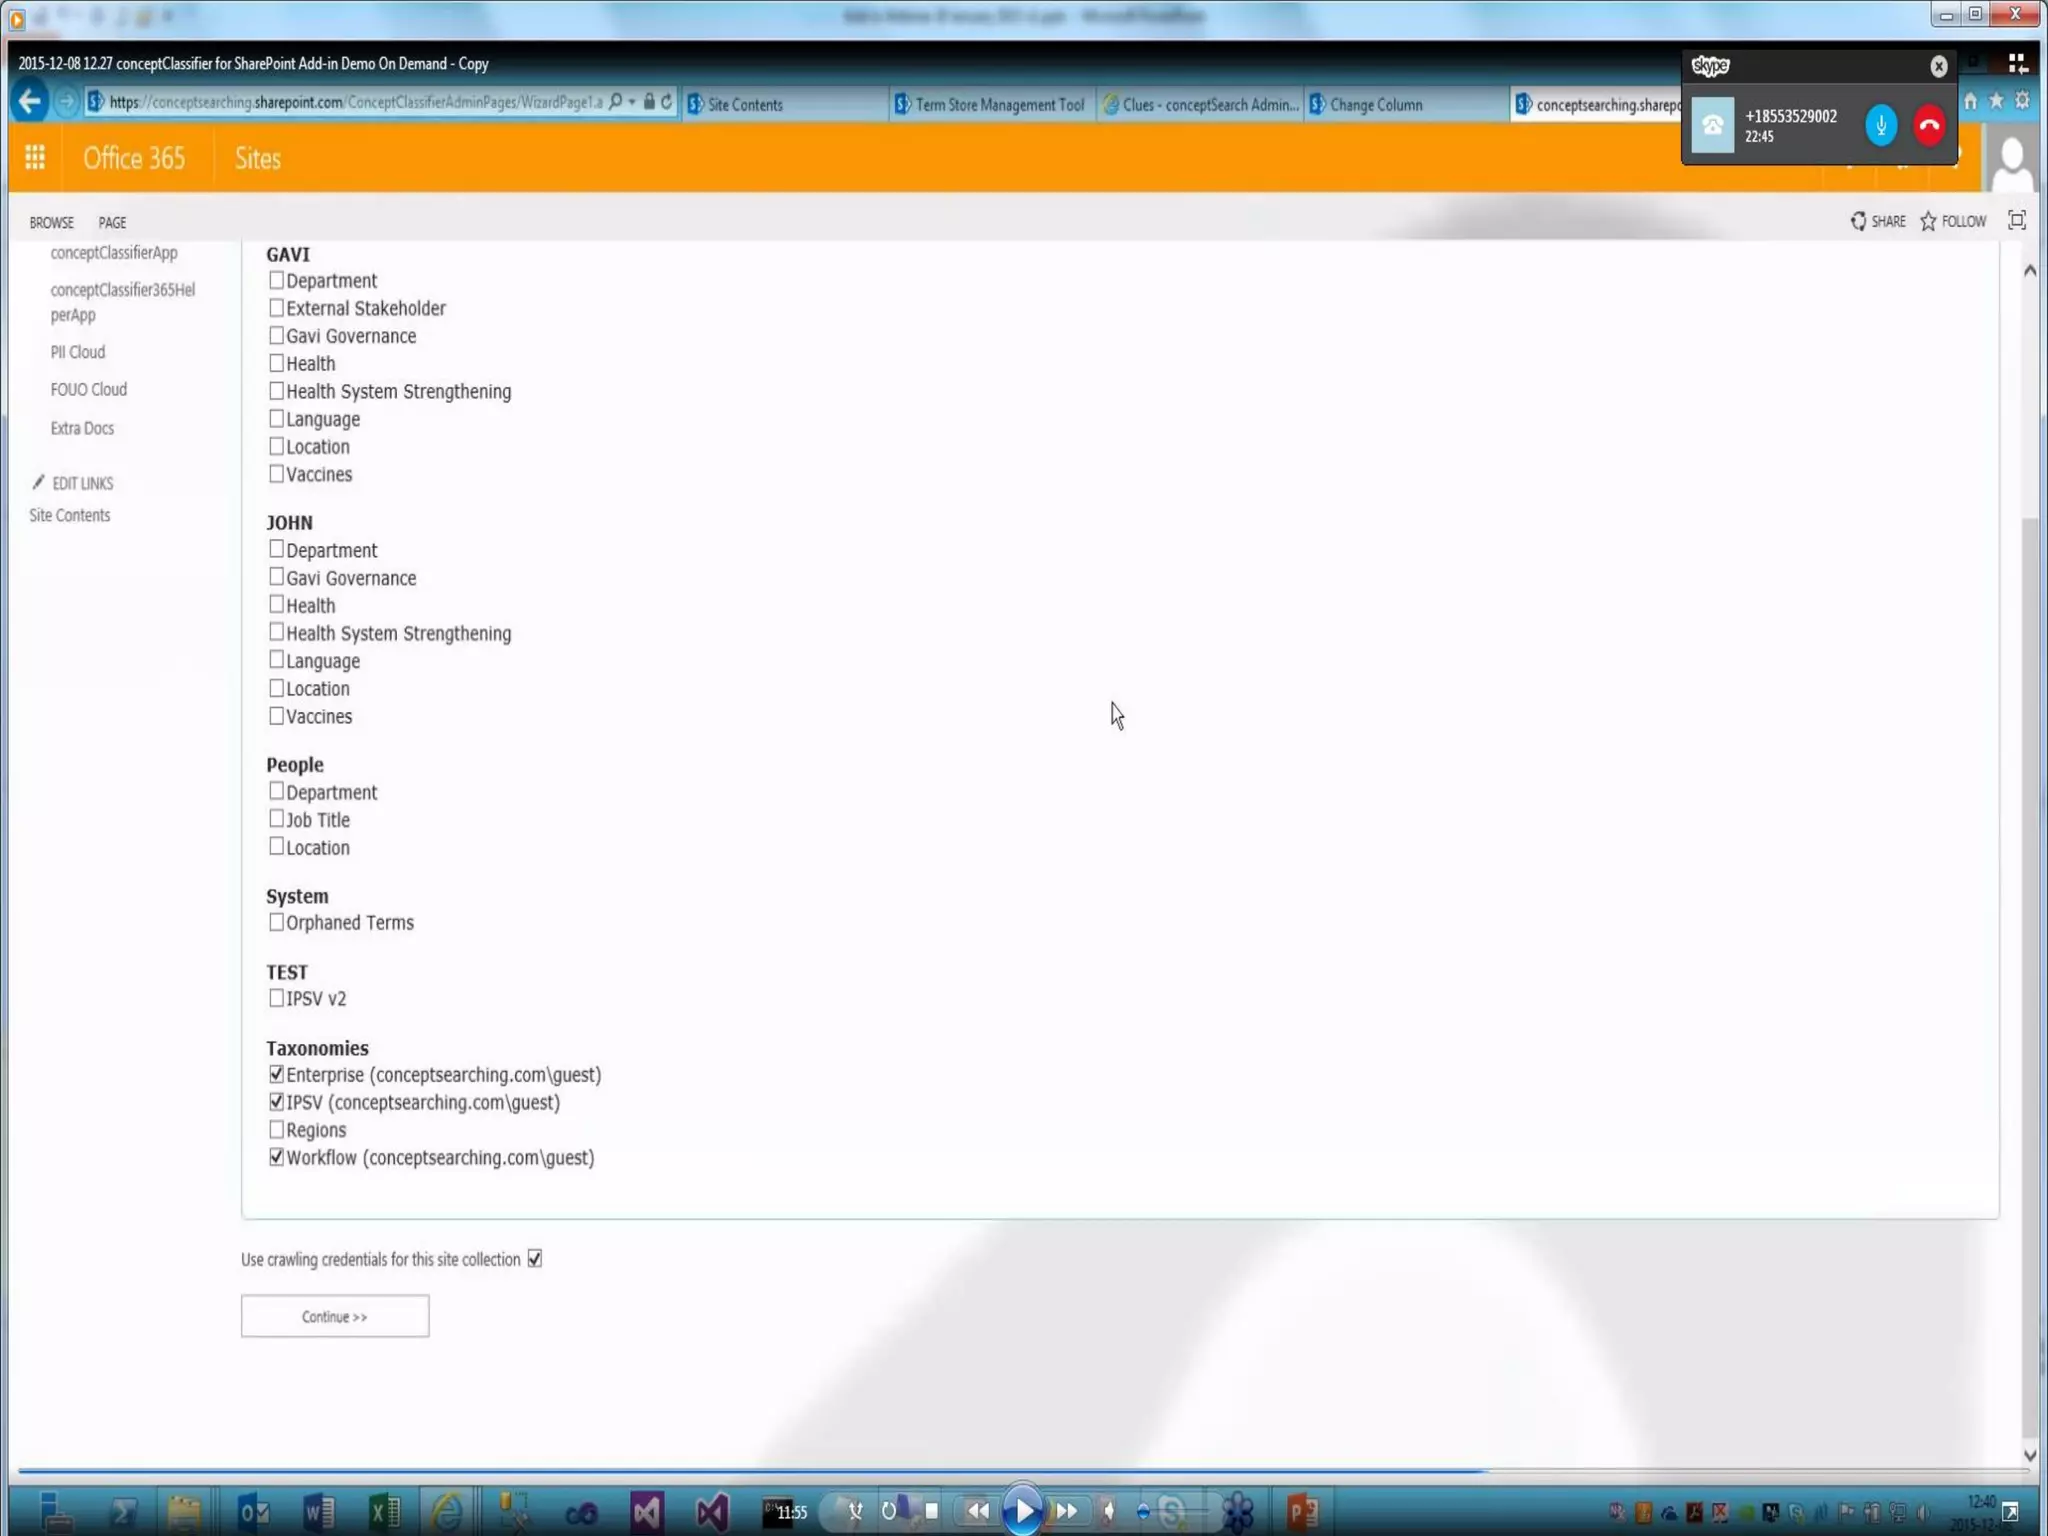Image resolution: width=2048 pixels, height=1536 pixels.
Task: Hang up the Skype call
Action: click(x=1929, y=126)
